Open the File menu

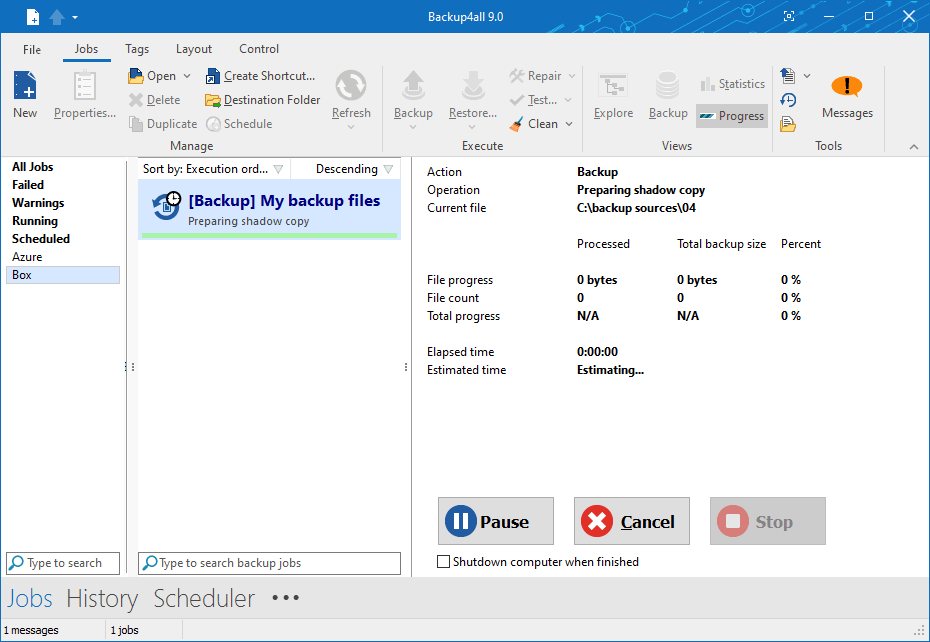pyautogui.click(x=32, y=49)
